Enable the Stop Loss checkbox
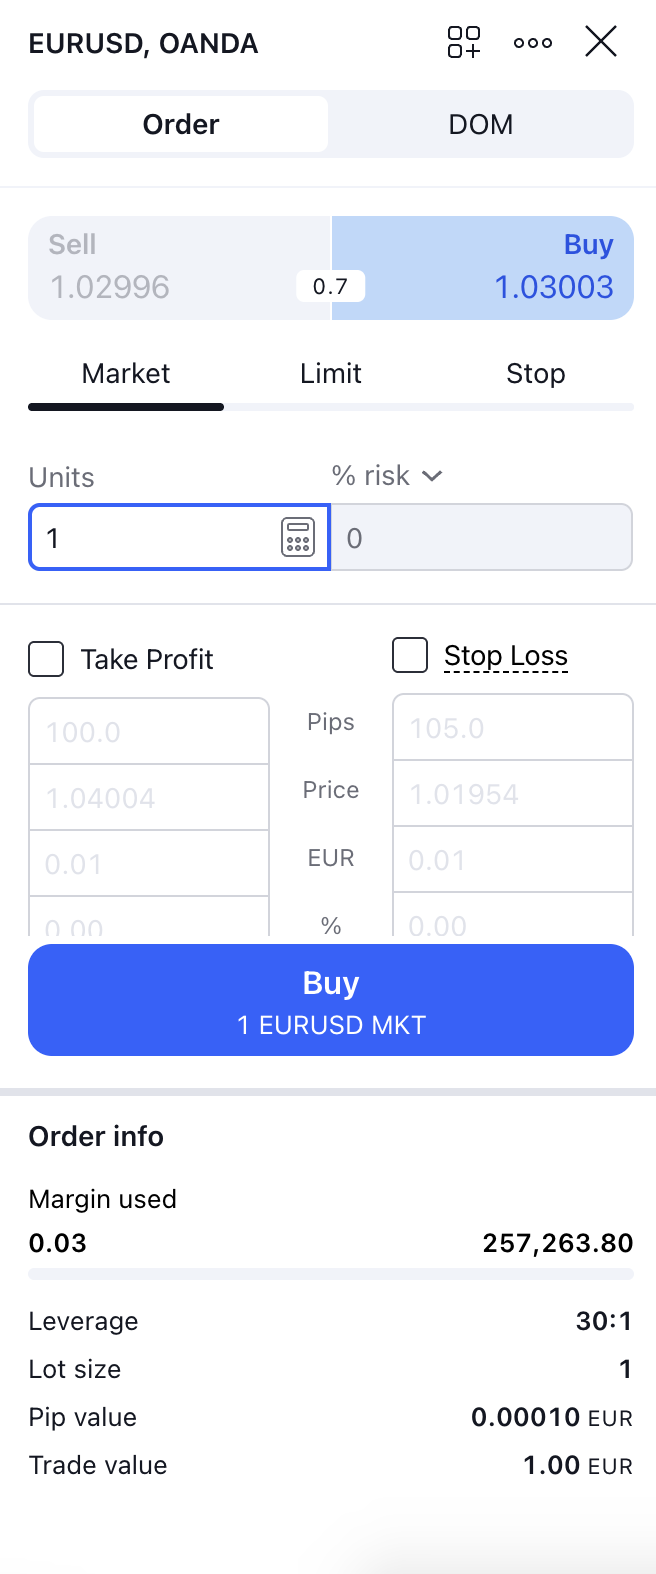This screenshot has width=656, height=1574. (x=410, y=656)
